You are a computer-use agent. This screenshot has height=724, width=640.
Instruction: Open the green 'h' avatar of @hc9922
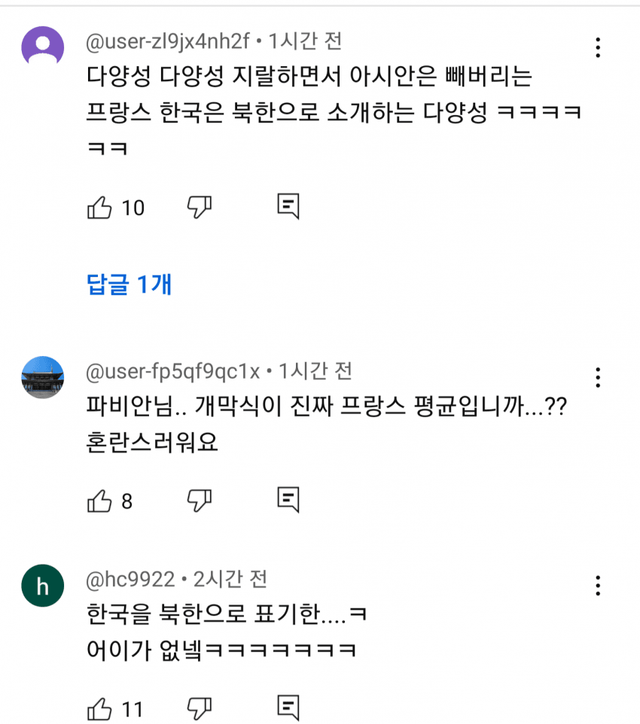pos(42,586)
